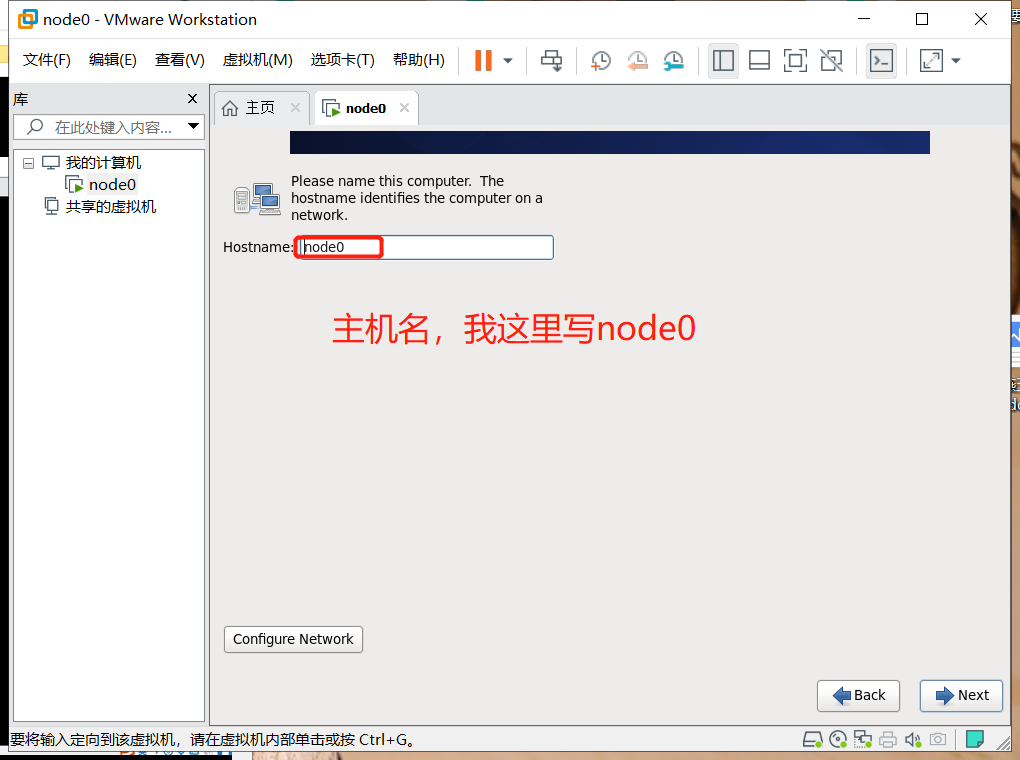Click the send Ctrl+Alt+Del icon
Screen dimensions: 1020x760
[552, 61]
